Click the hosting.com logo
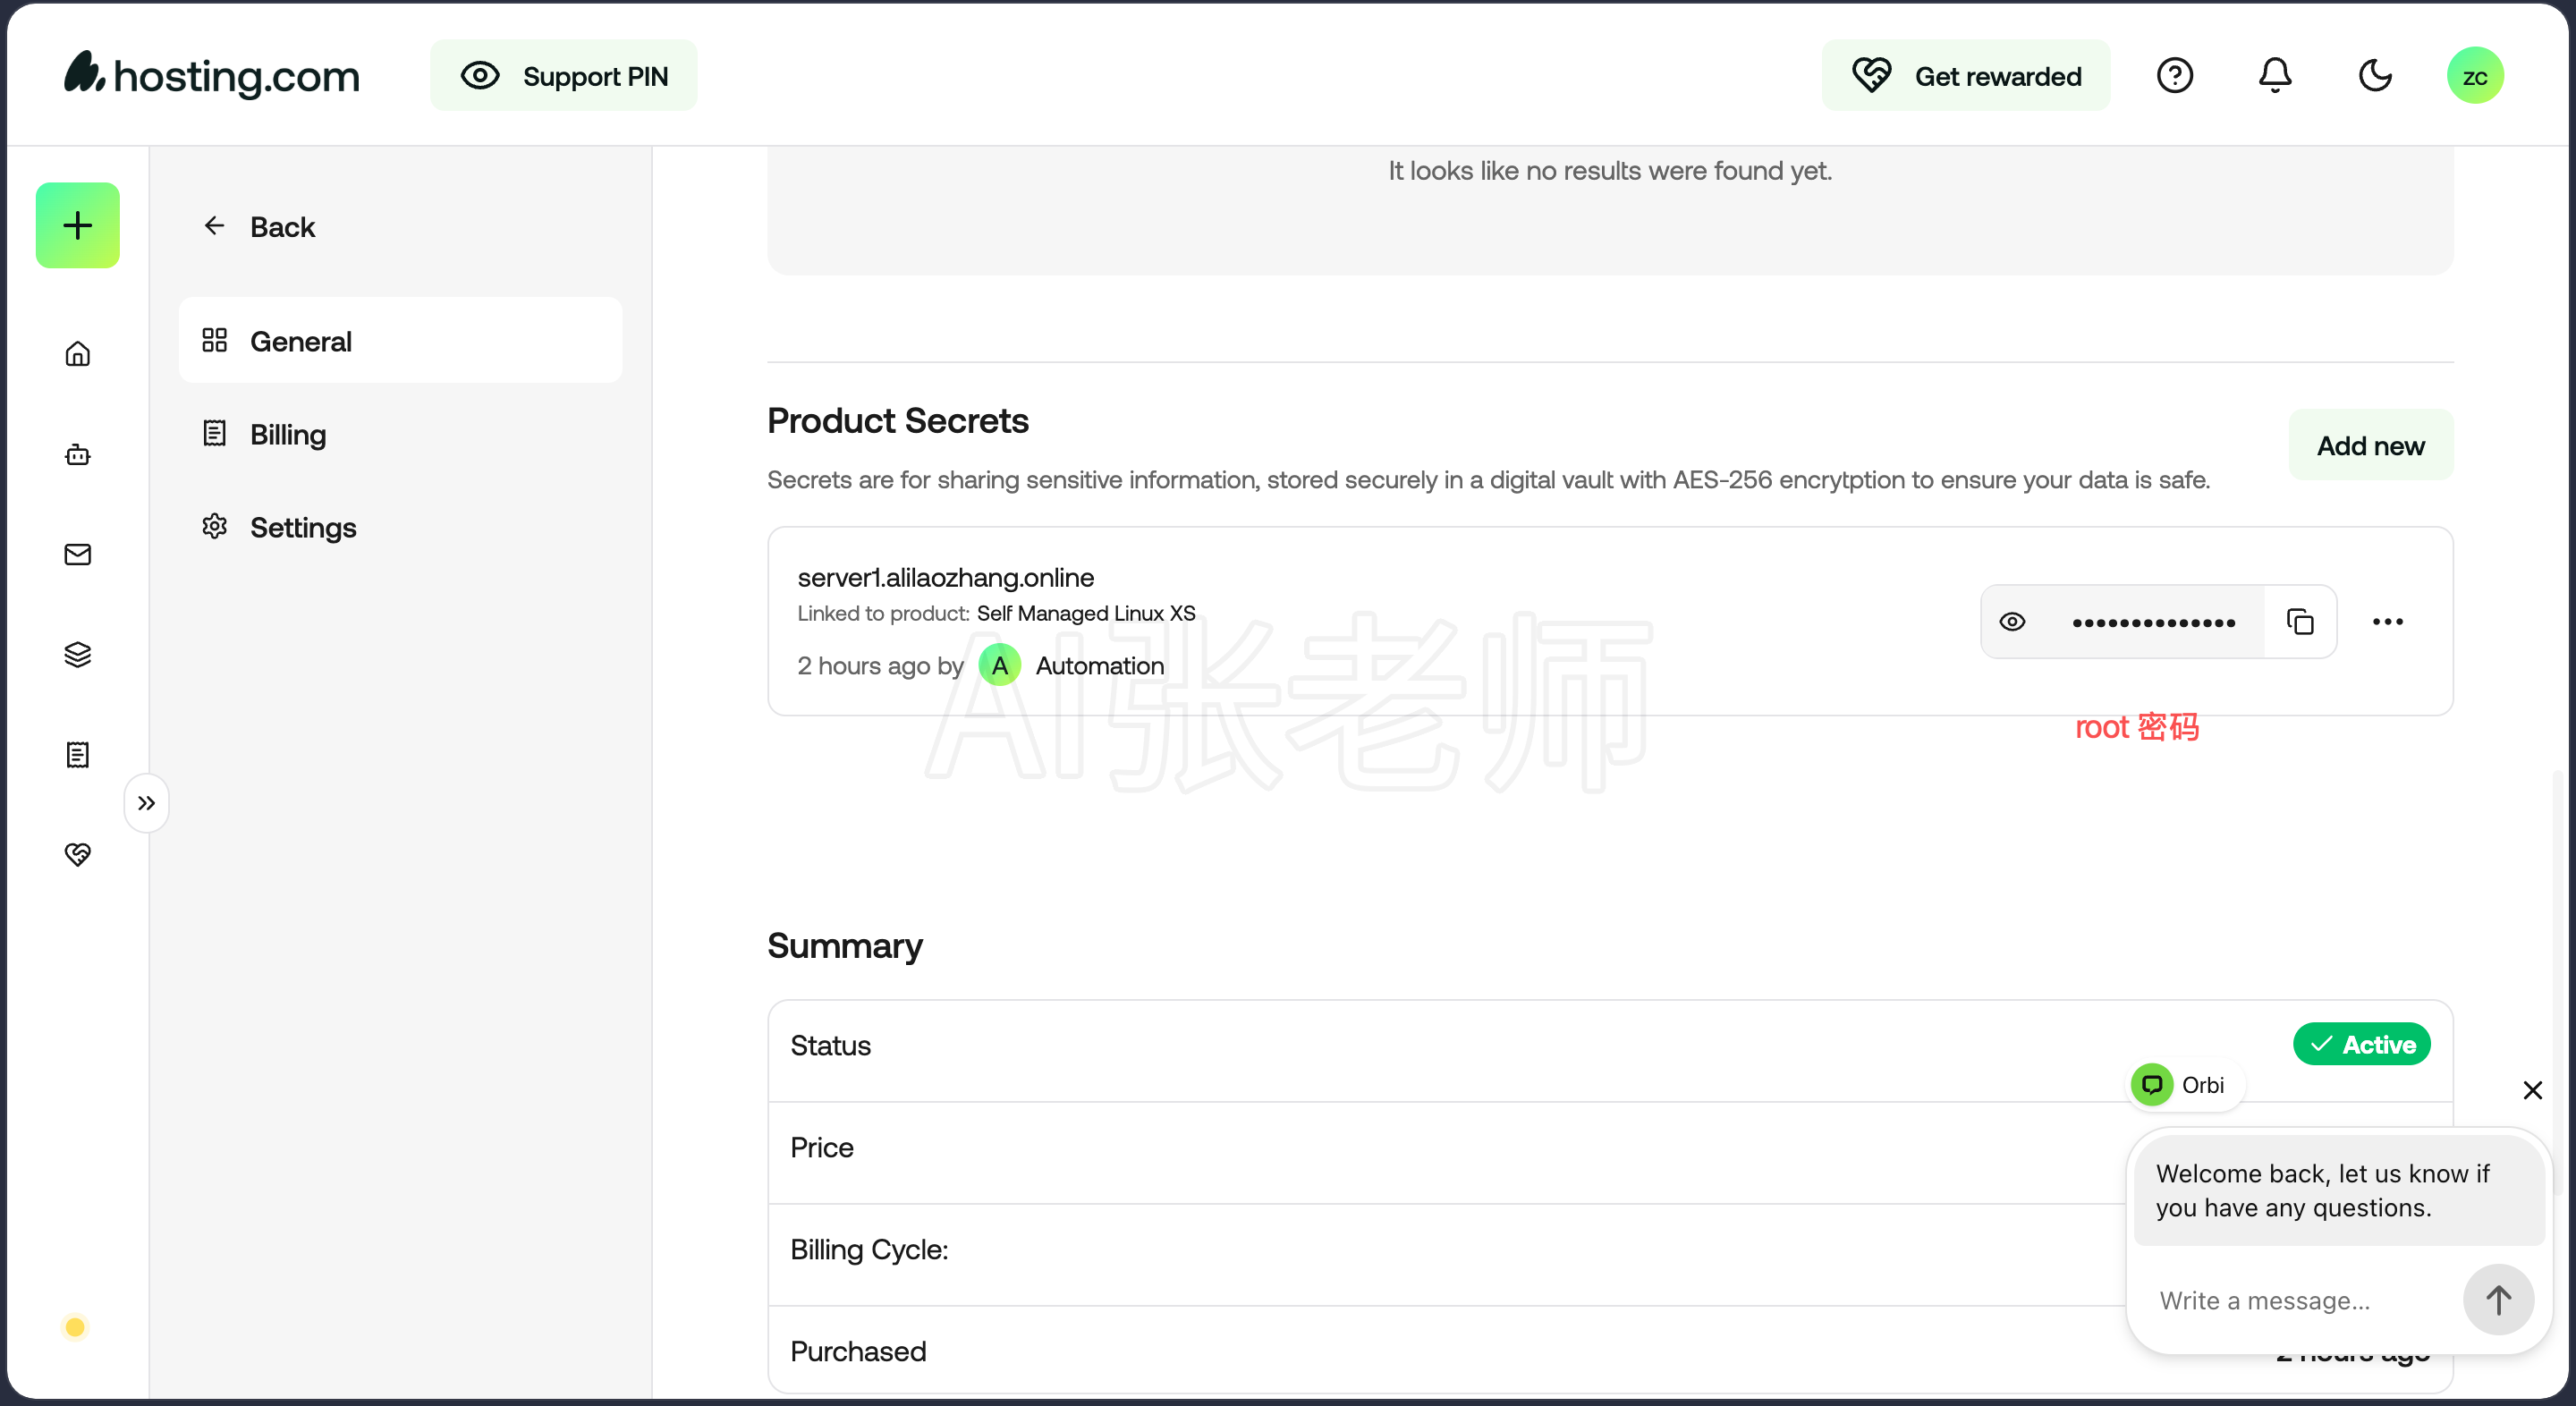Screen dimensions: 2576x1406 (x=212, y=75)
